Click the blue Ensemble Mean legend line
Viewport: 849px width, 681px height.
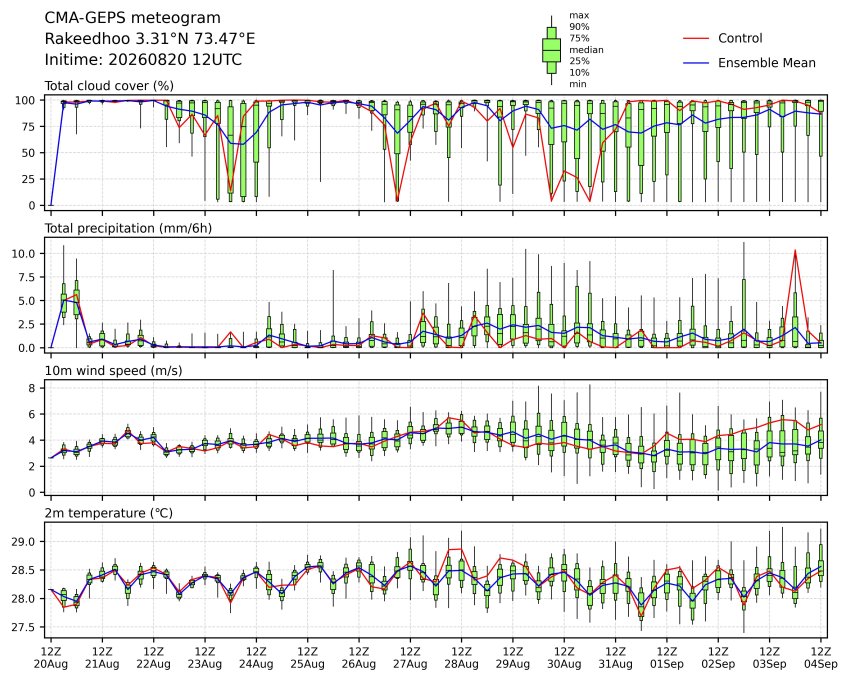696,63
